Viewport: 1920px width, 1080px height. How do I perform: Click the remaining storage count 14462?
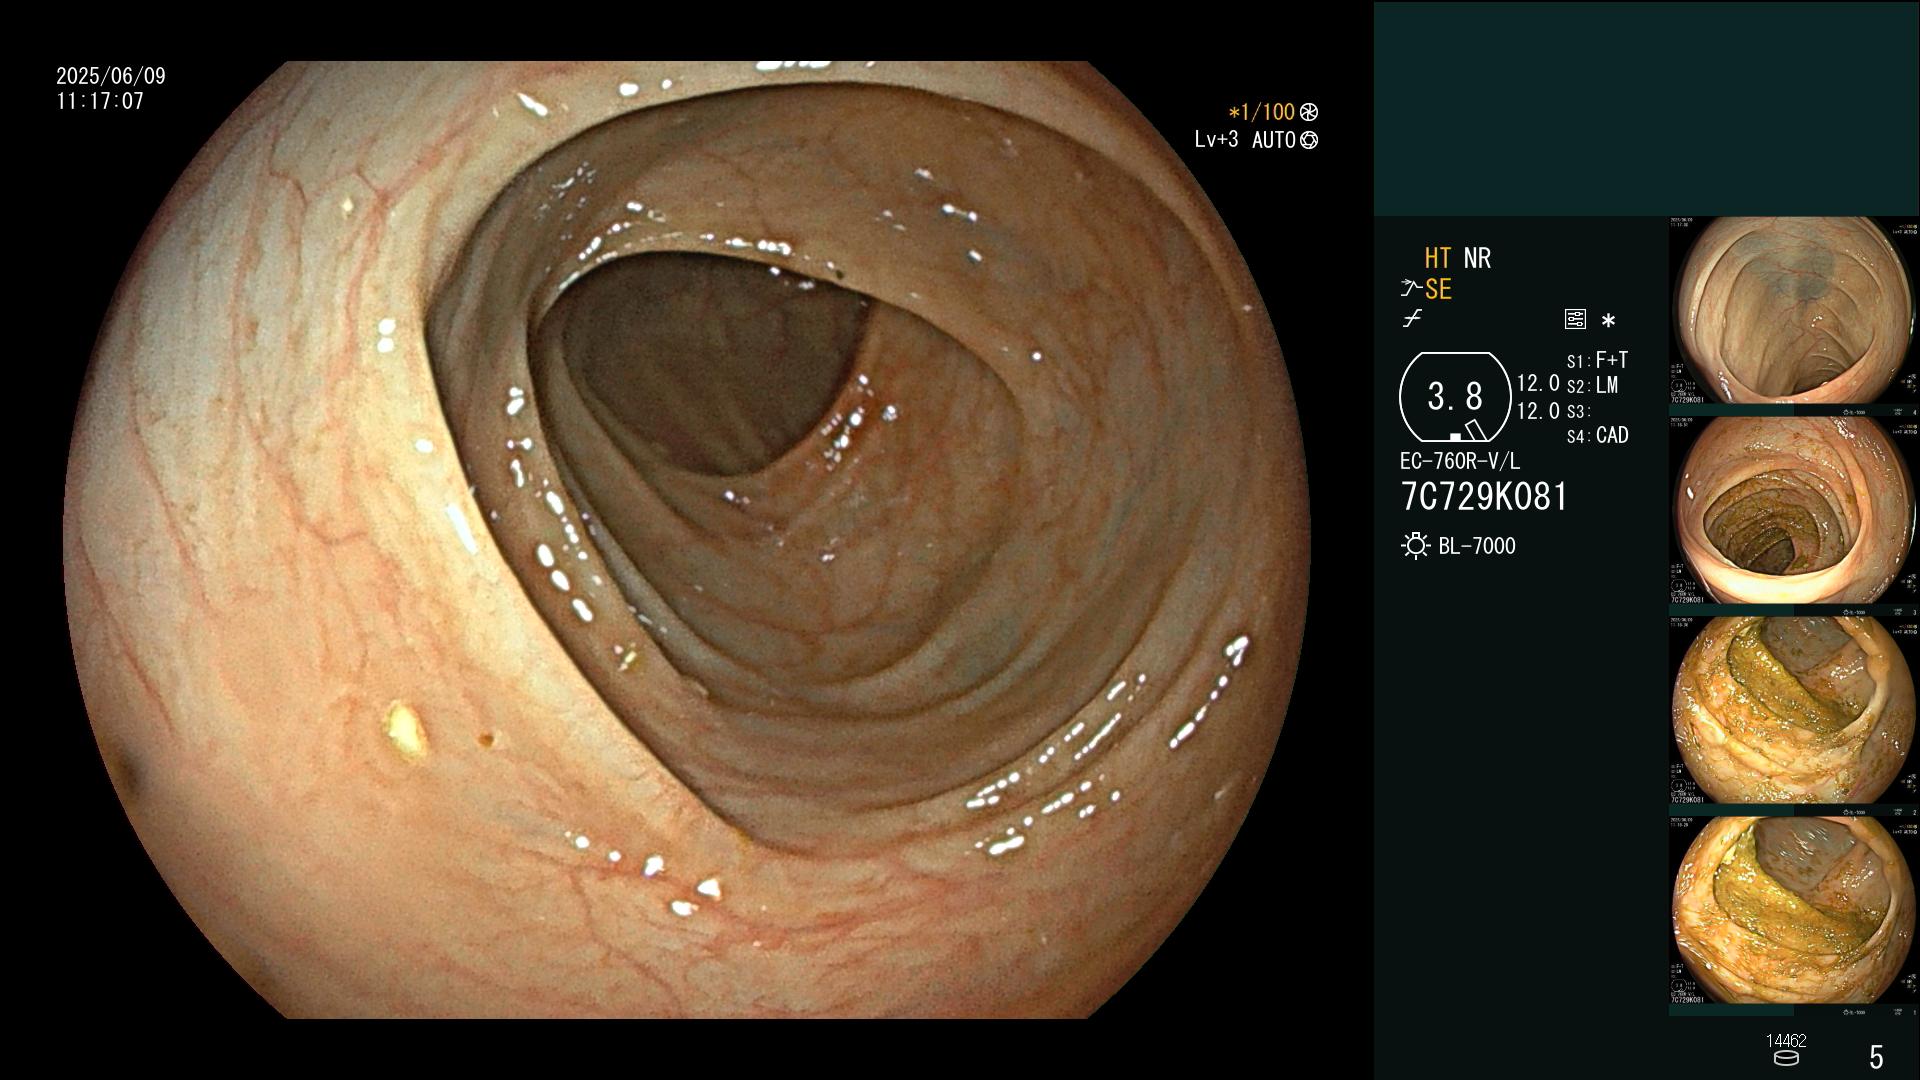[1786, 1041]
